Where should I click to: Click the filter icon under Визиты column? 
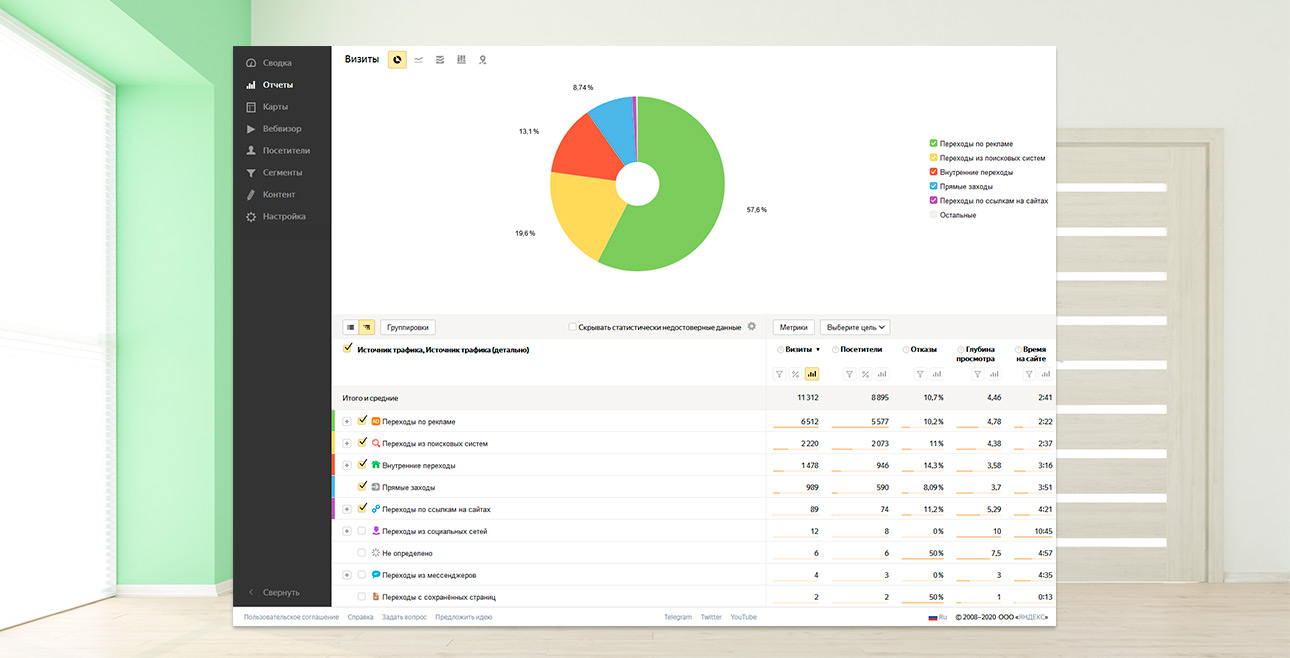coord(779,374)
